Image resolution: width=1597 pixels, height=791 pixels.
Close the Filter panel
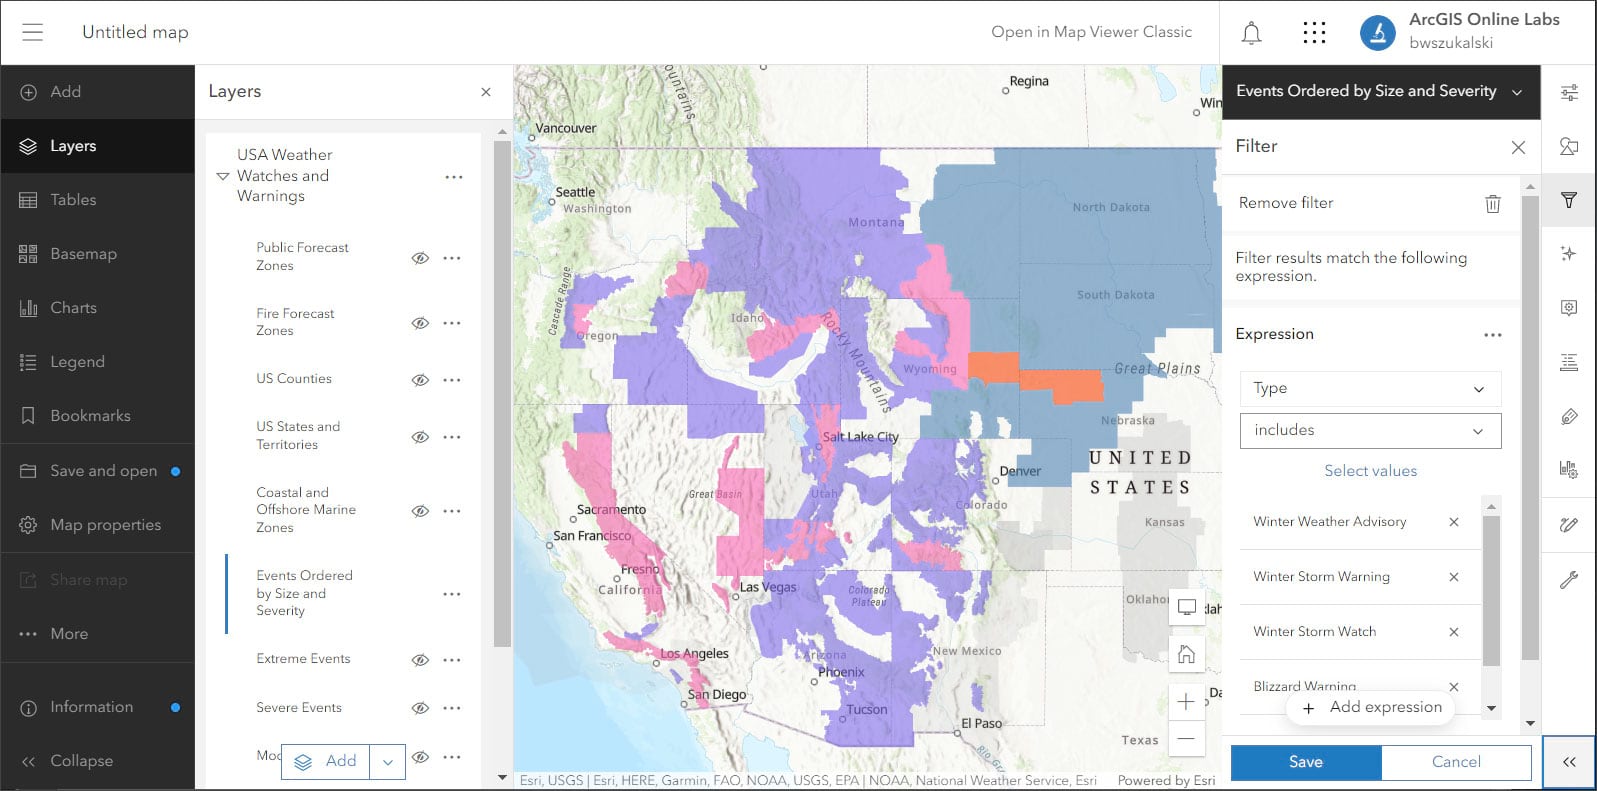point(1518,147)
